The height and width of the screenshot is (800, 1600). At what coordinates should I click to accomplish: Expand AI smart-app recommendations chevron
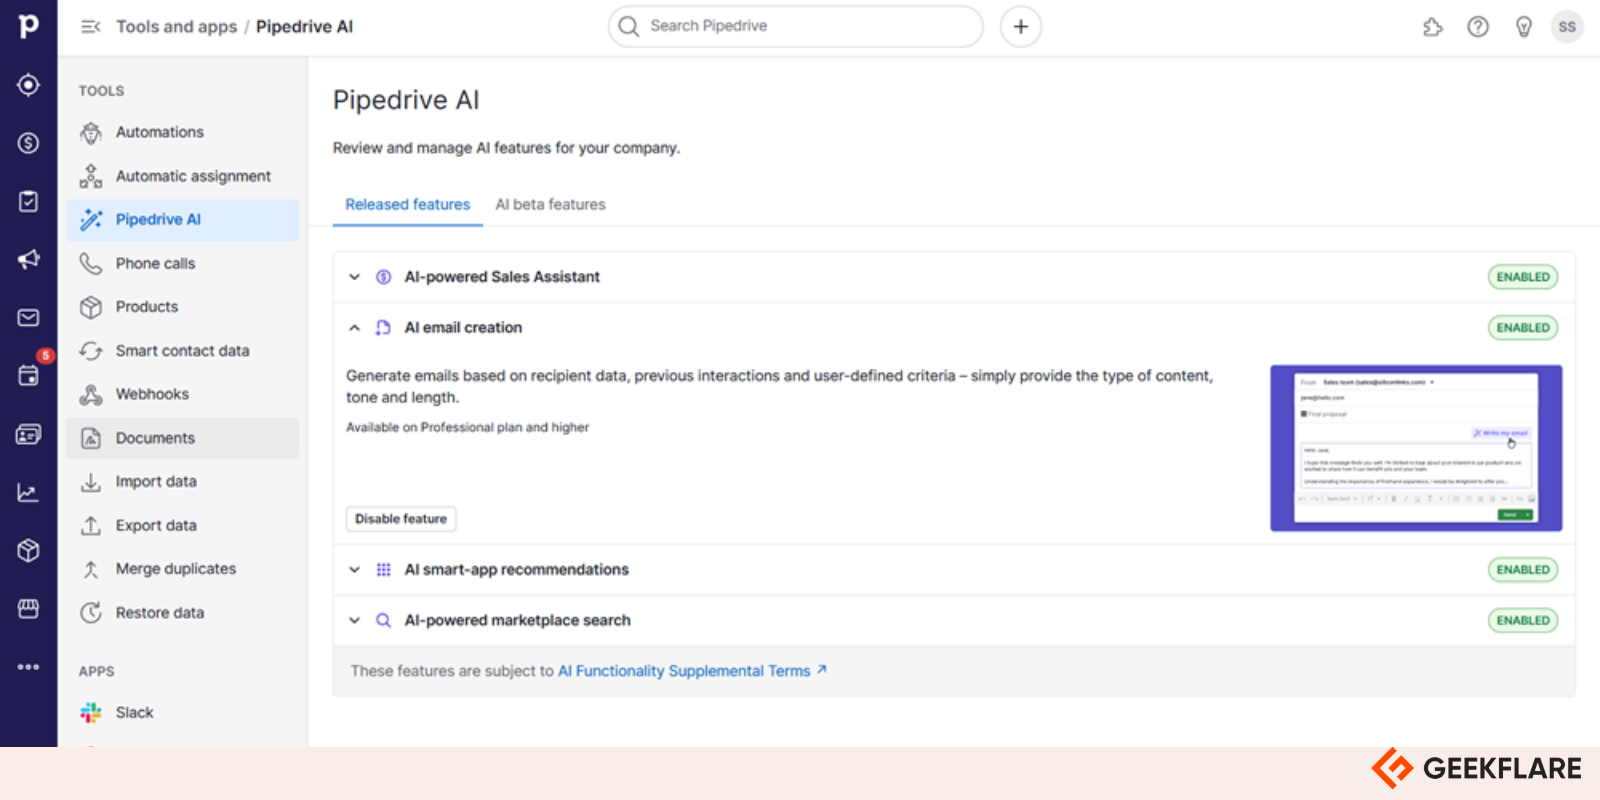(354, 570)
